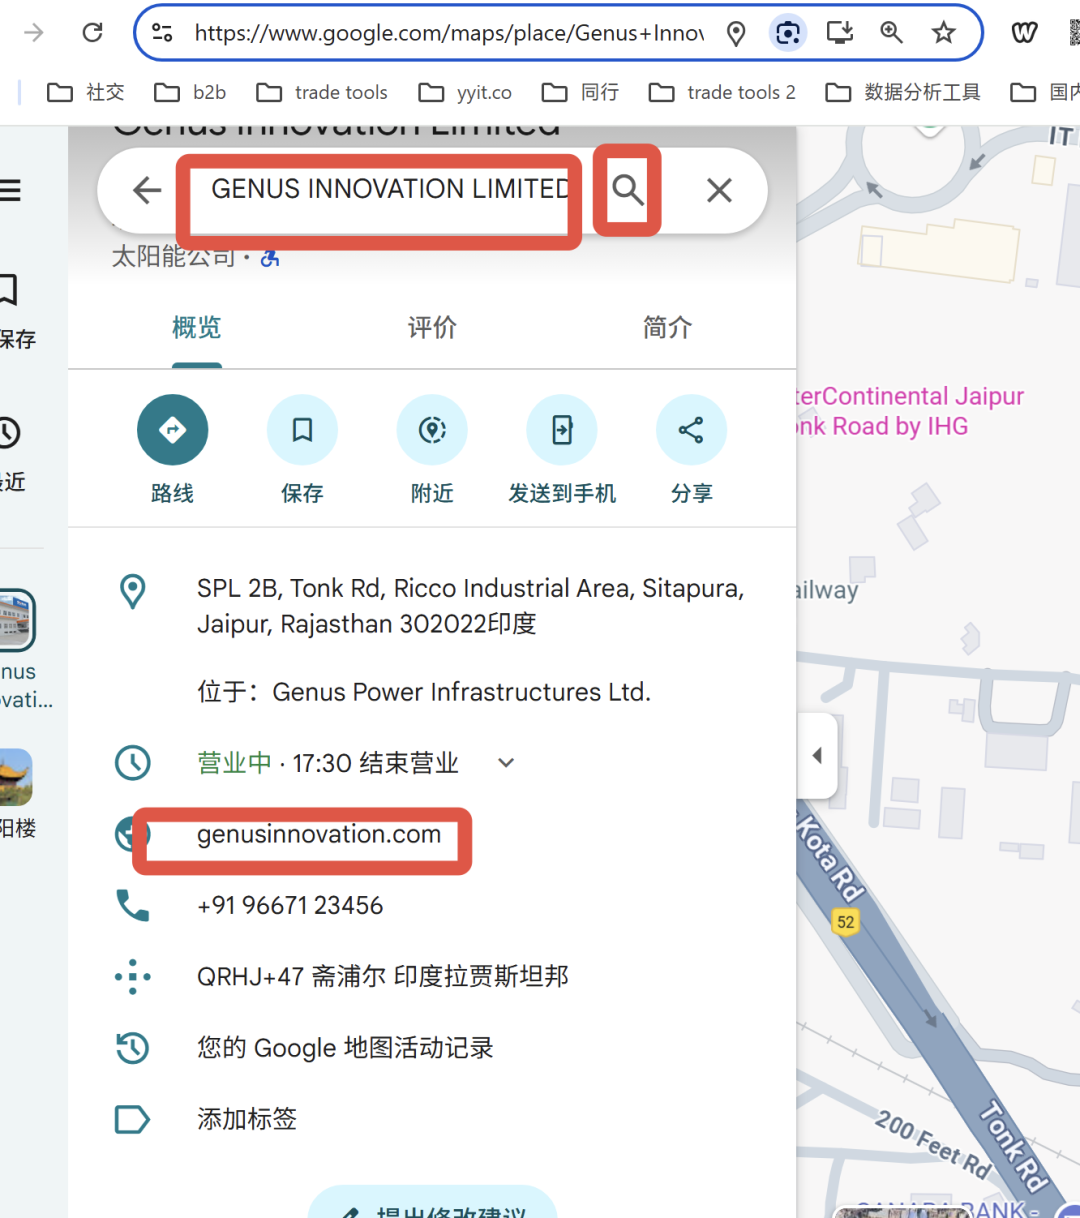This screenshot has width=1080, height=1218.
Task: Click the back arrow in the search panel
Action: (146, 190)
